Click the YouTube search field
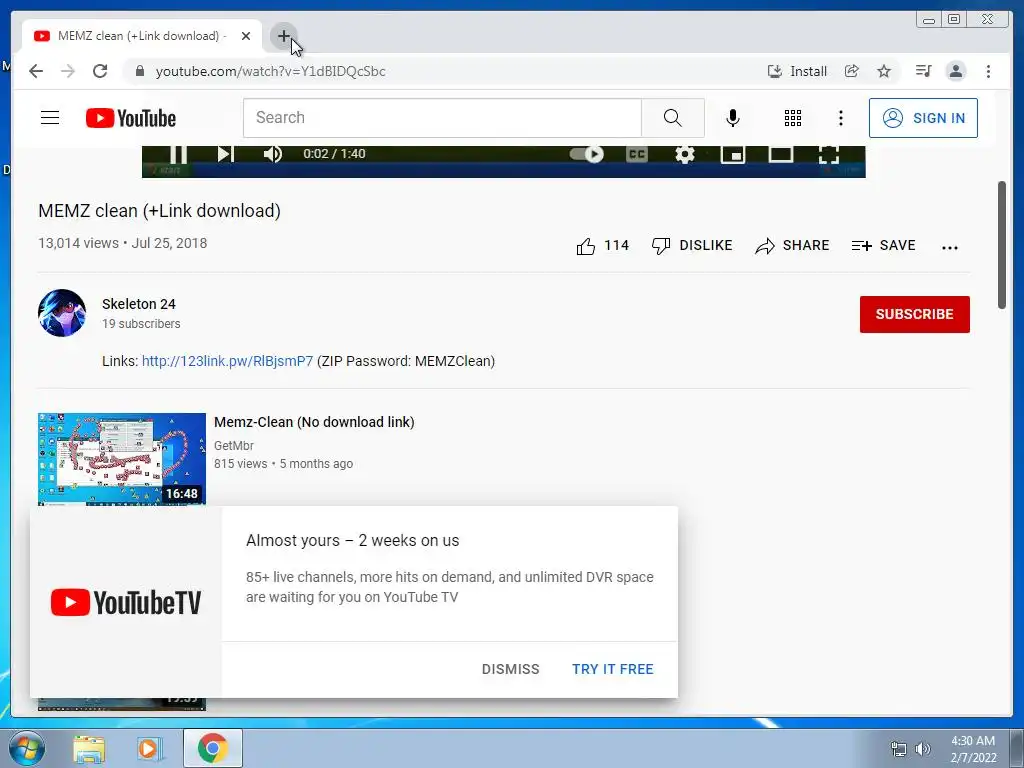1024x768 pixels. coord(442,118)
